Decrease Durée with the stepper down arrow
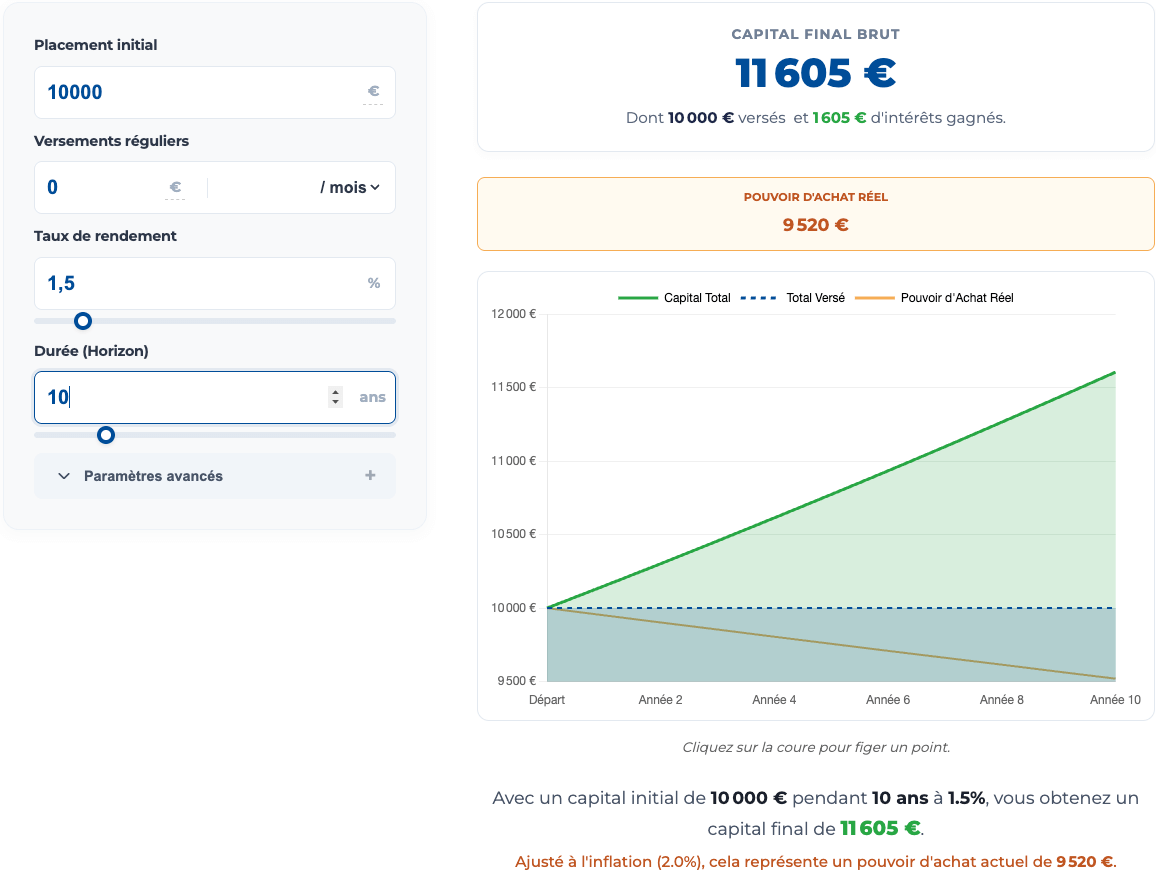This screenshot has height=880, width=1156. (335, 402)
